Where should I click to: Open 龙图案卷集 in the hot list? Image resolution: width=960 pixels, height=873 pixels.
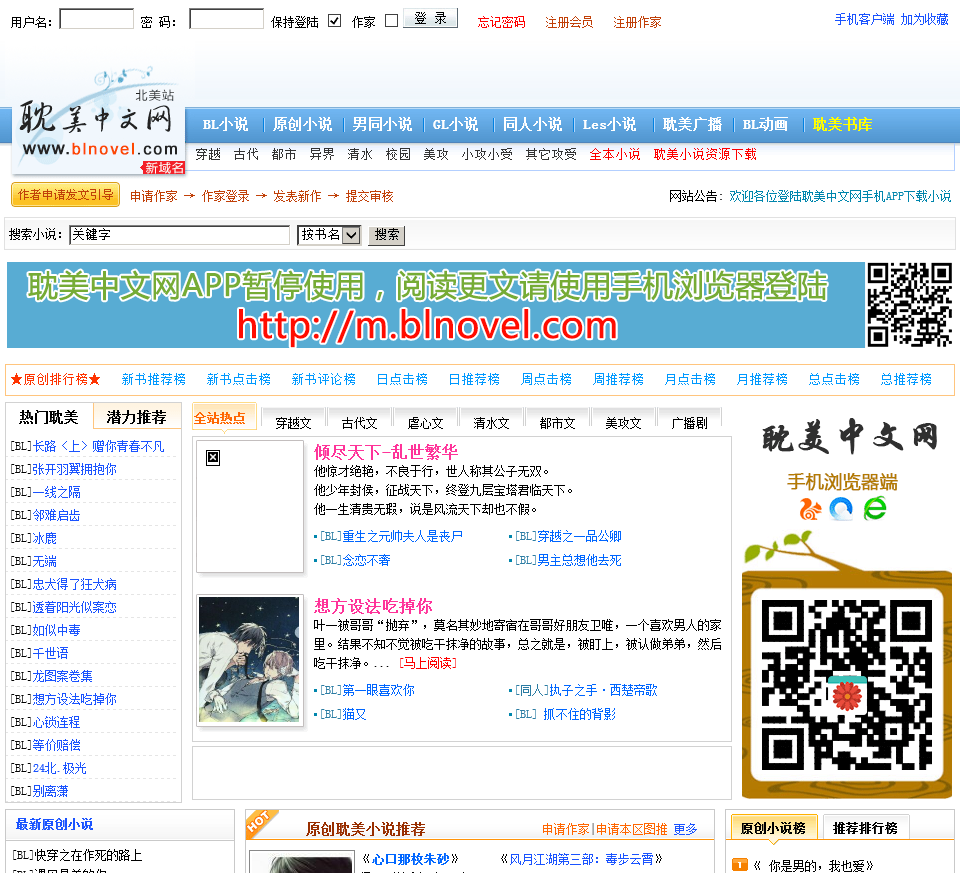pos(62,676)
